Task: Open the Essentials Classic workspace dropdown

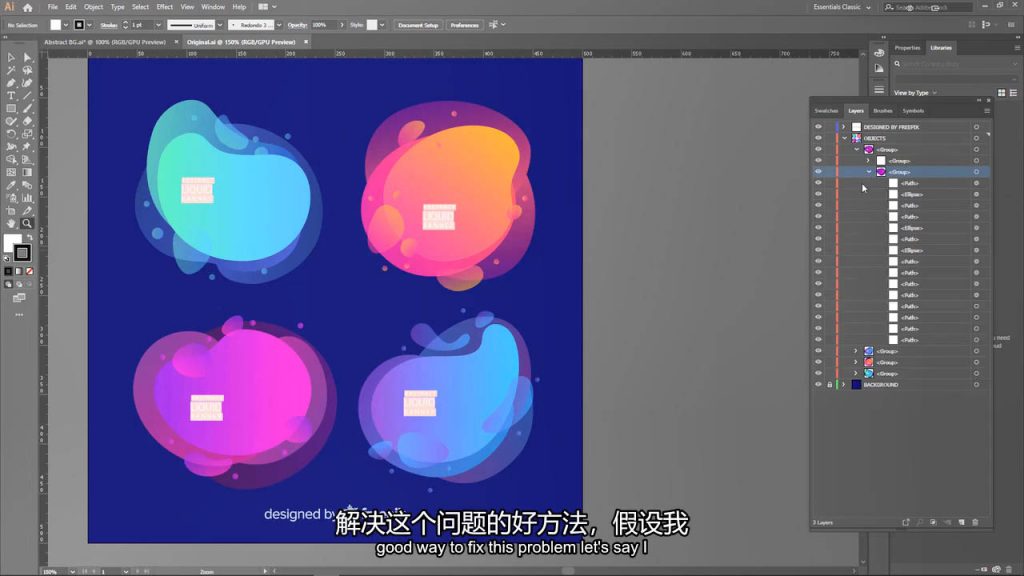Action: [x=841, y=7]
